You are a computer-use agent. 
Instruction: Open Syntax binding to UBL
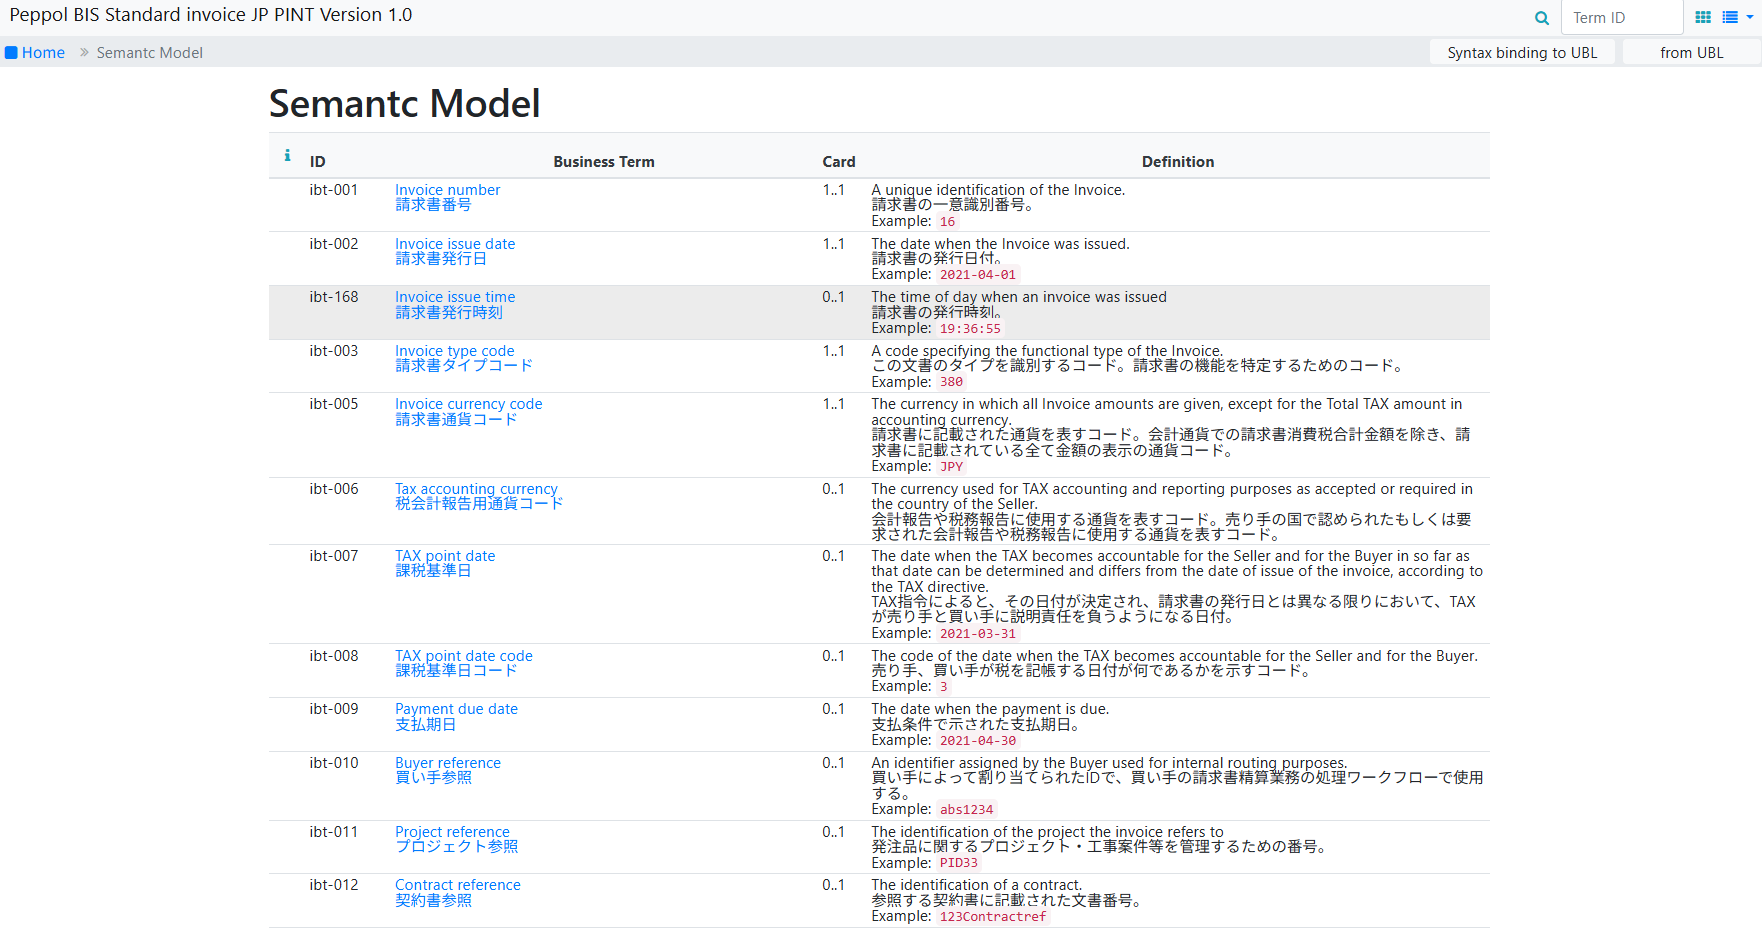click(x=1522, y=53)
